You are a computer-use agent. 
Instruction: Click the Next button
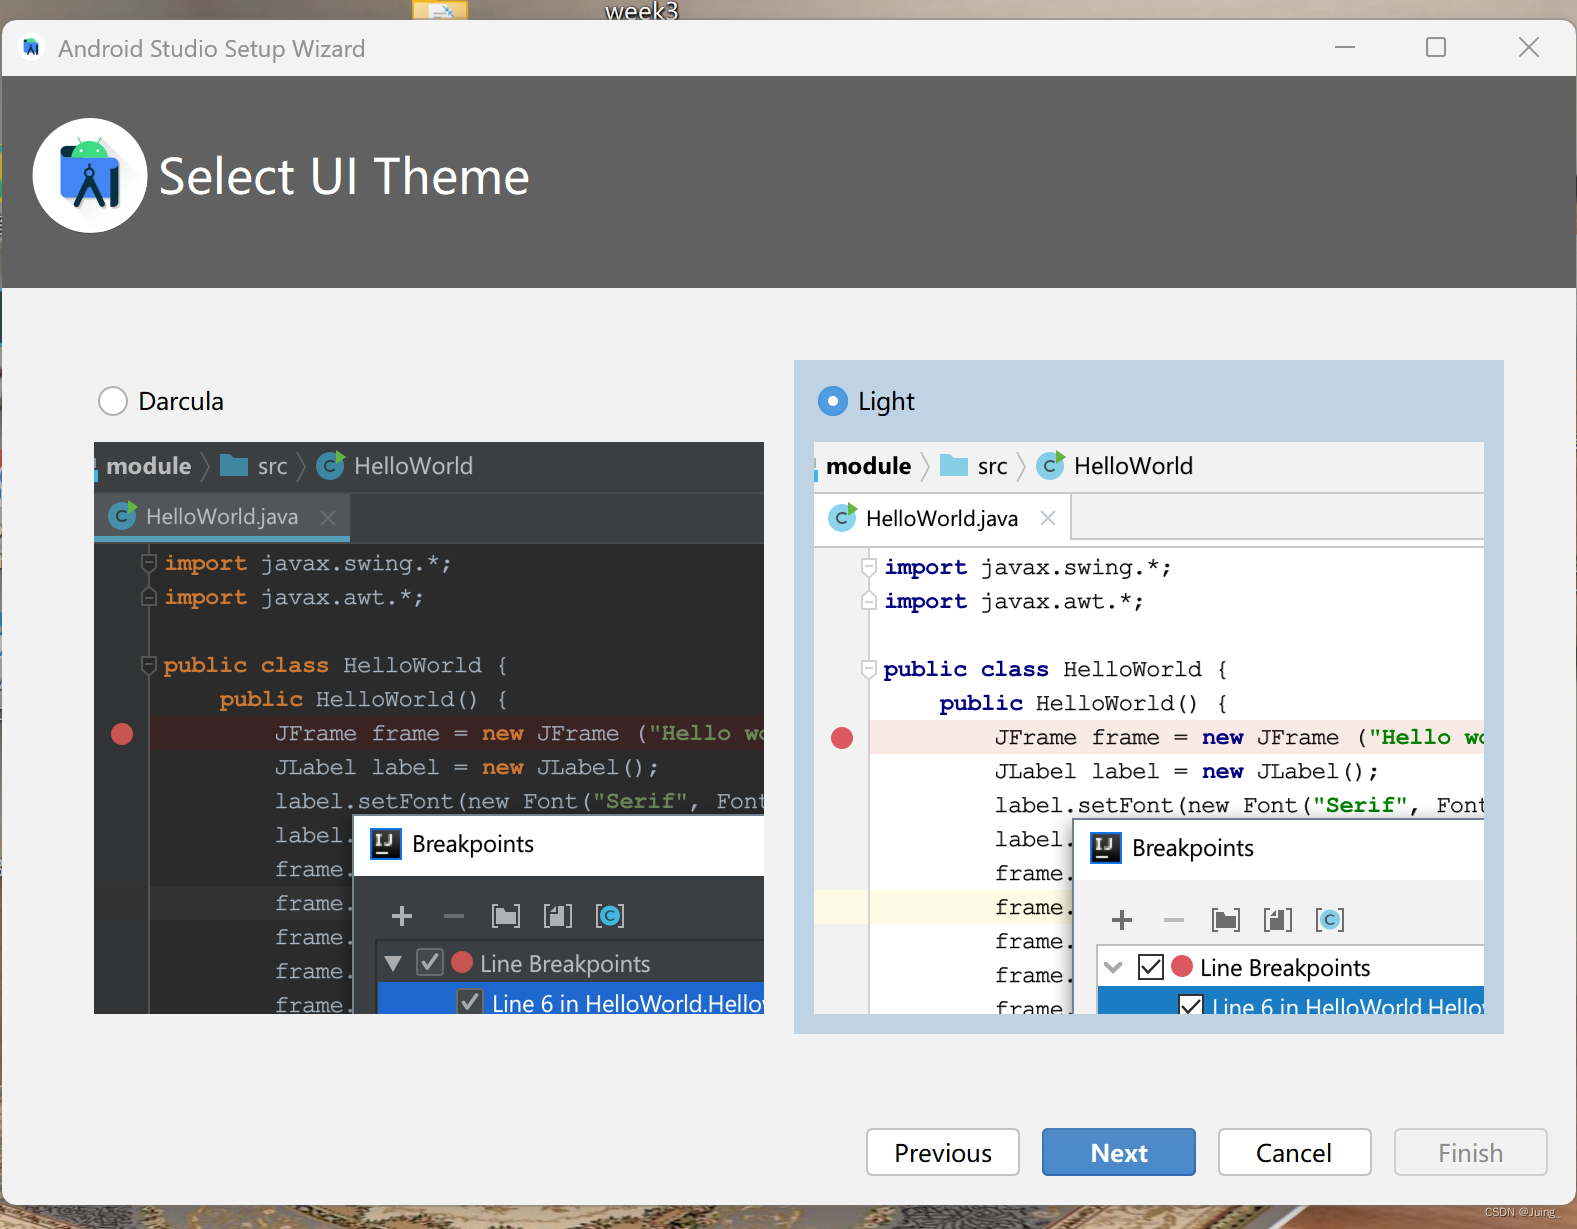1118,1152
